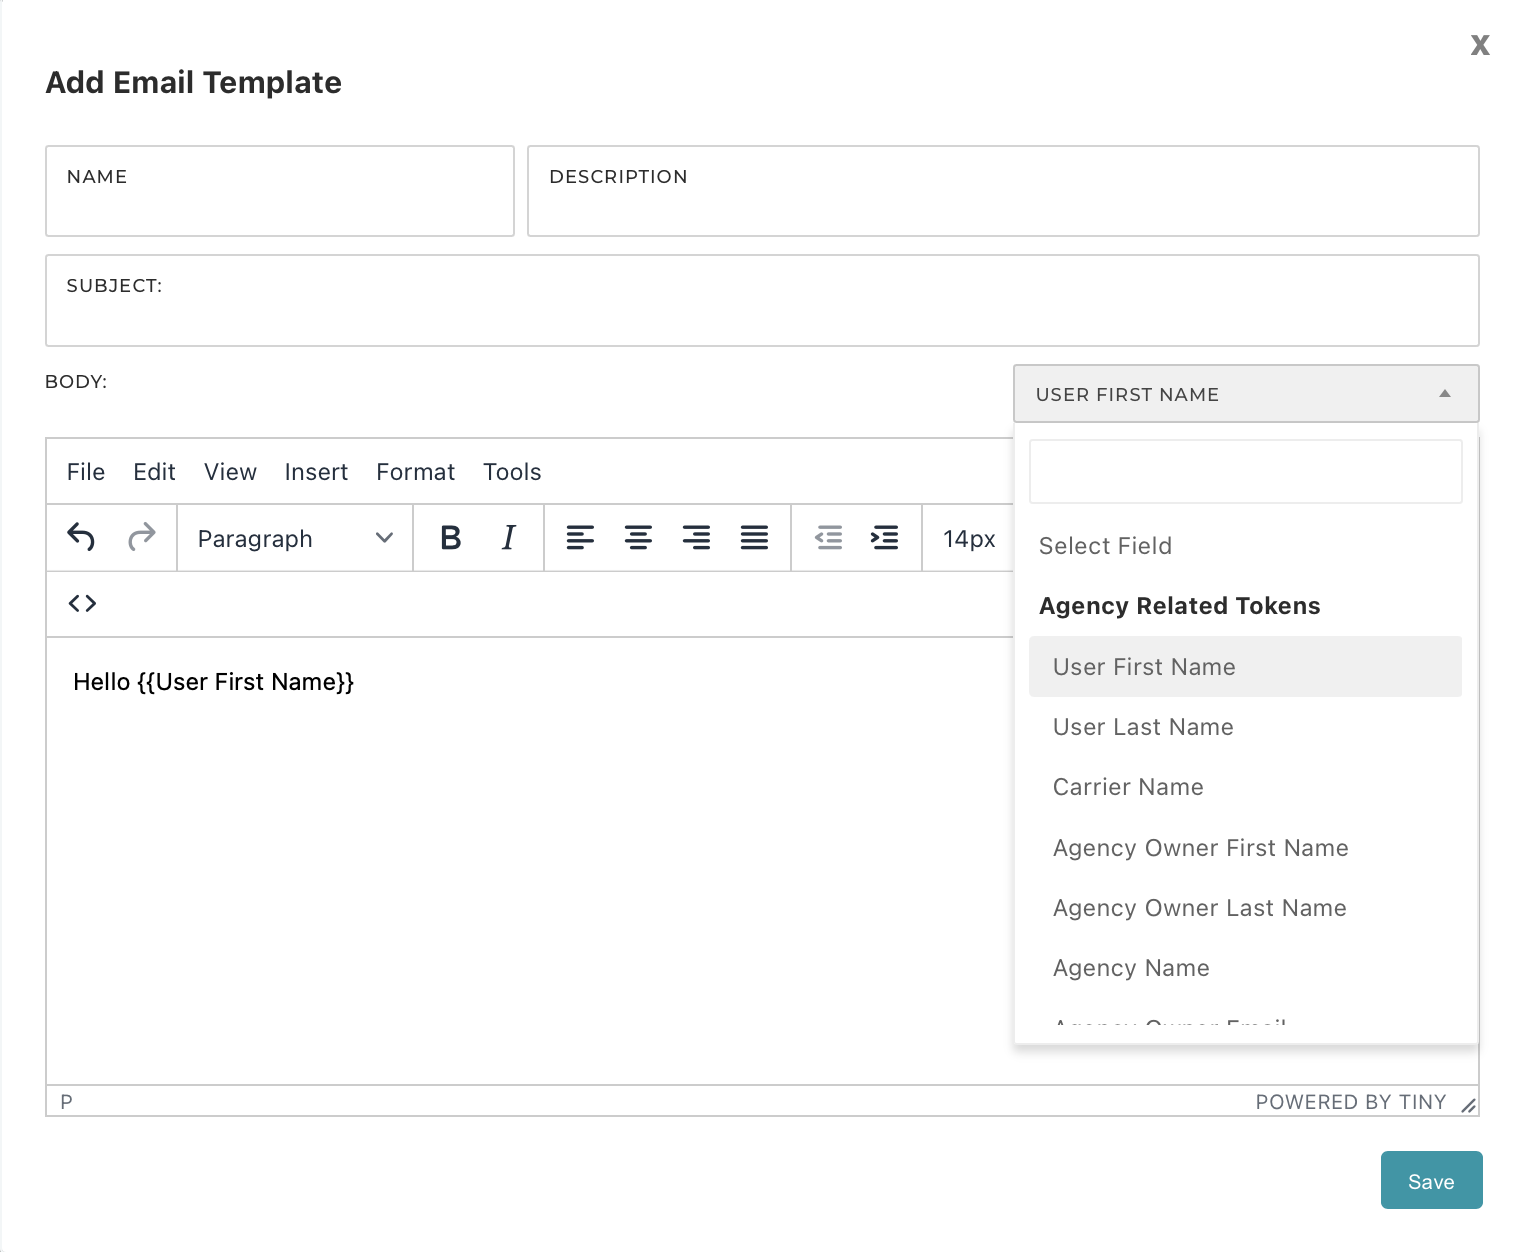Open the Tools menu
Viewport: 1532px width, 1252px height.
click(x=512, y=472)
